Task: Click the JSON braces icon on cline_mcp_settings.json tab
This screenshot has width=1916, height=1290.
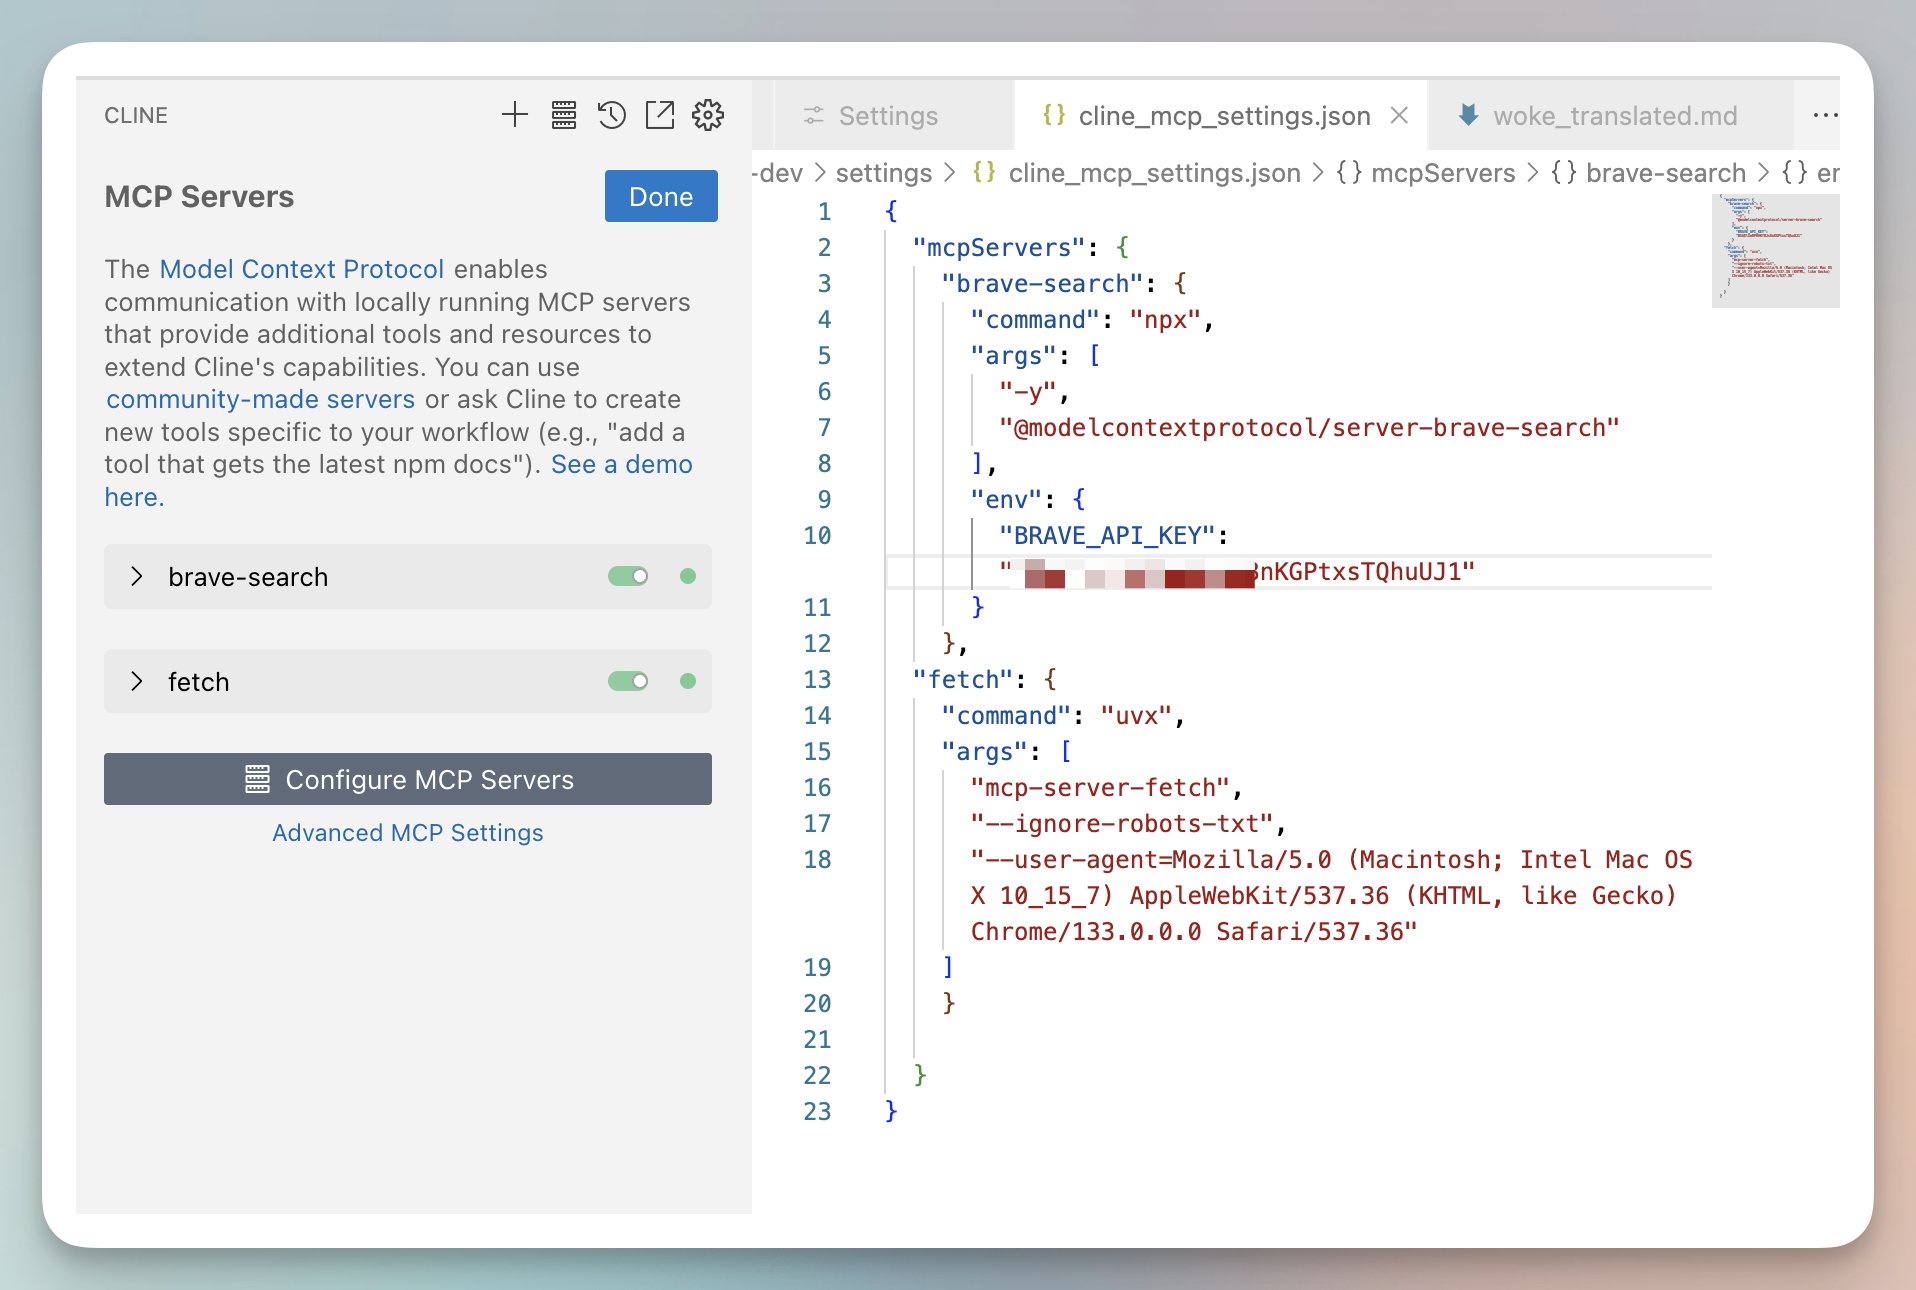Action: 1054,115
